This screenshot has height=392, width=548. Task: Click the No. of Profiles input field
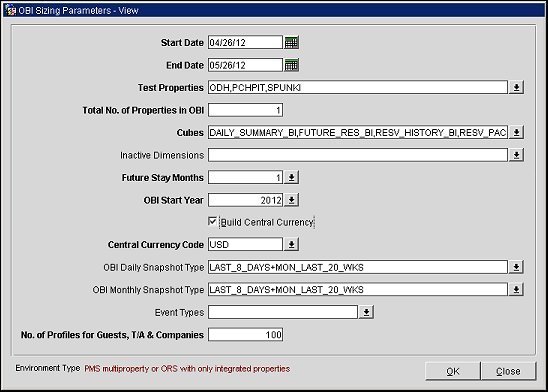(245, 335)
